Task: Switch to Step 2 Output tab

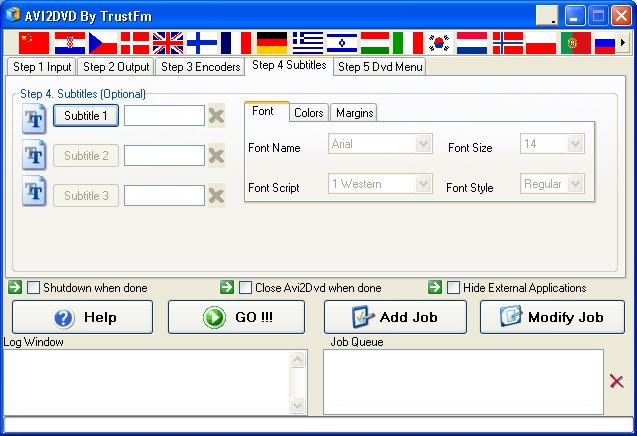Action: coord(116,67)
